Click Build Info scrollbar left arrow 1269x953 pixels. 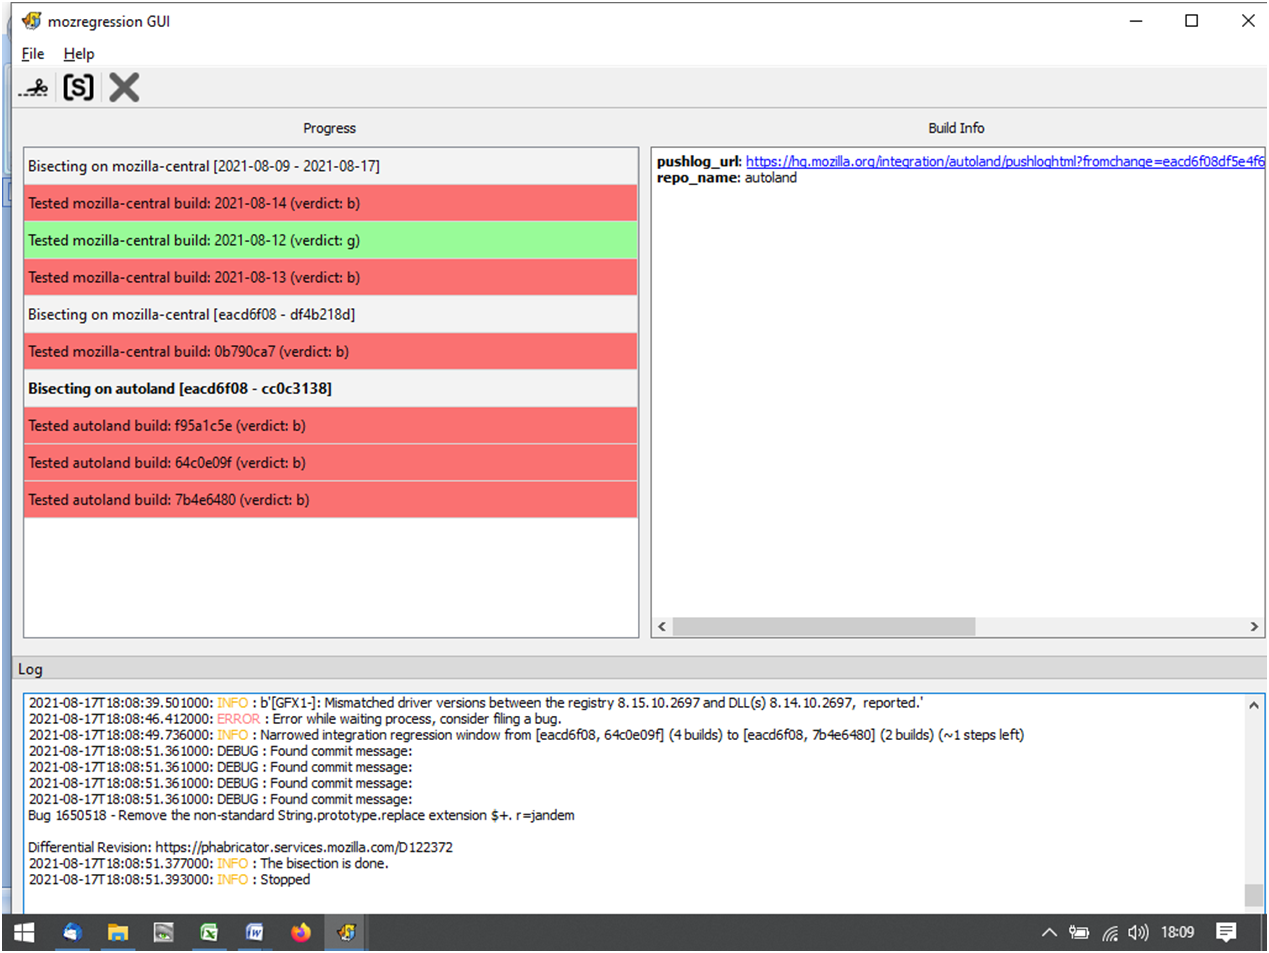click(661, 626)
